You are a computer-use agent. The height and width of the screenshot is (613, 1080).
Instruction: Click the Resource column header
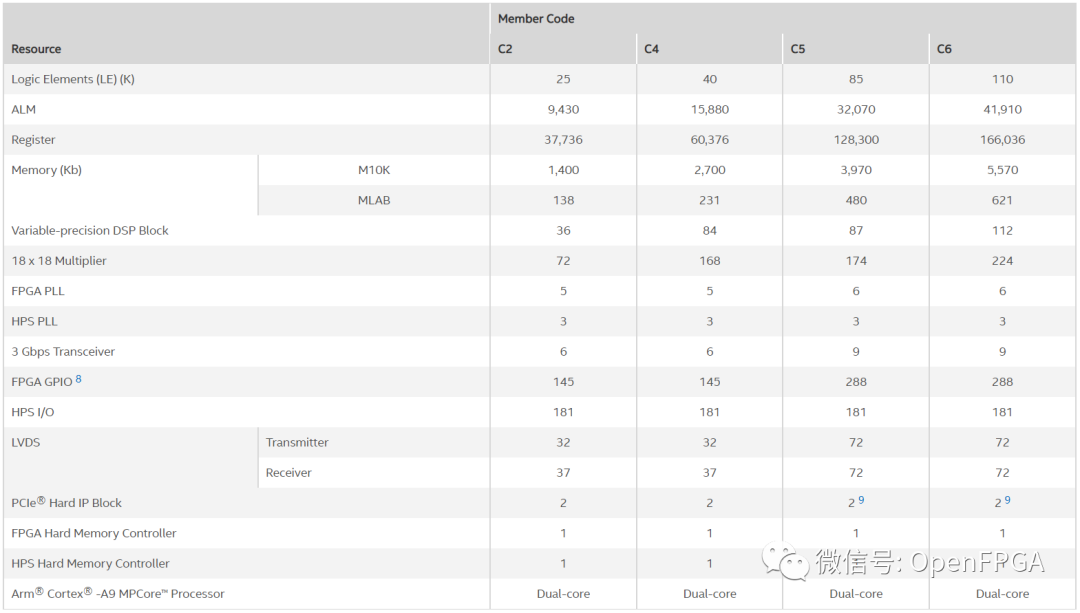coord(36,49)
